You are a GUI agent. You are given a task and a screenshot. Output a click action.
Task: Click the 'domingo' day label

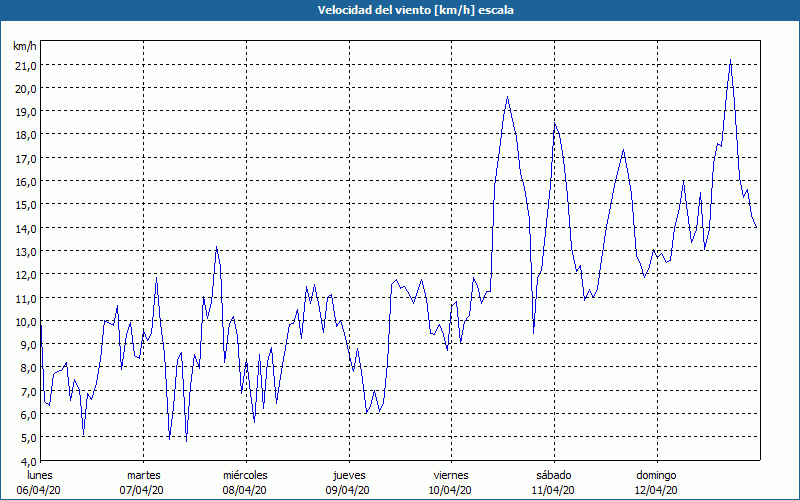[x=656, y=475]
